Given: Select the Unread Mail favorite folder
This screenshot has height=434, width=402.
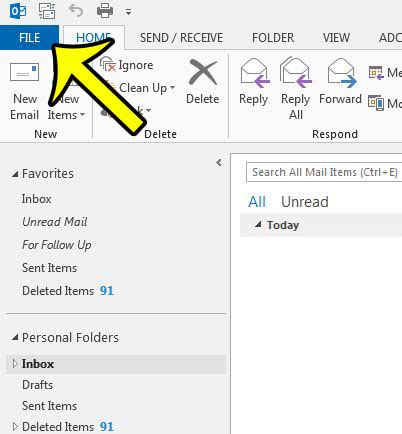Looking at the screenshot, I should [x=55, y=222].
